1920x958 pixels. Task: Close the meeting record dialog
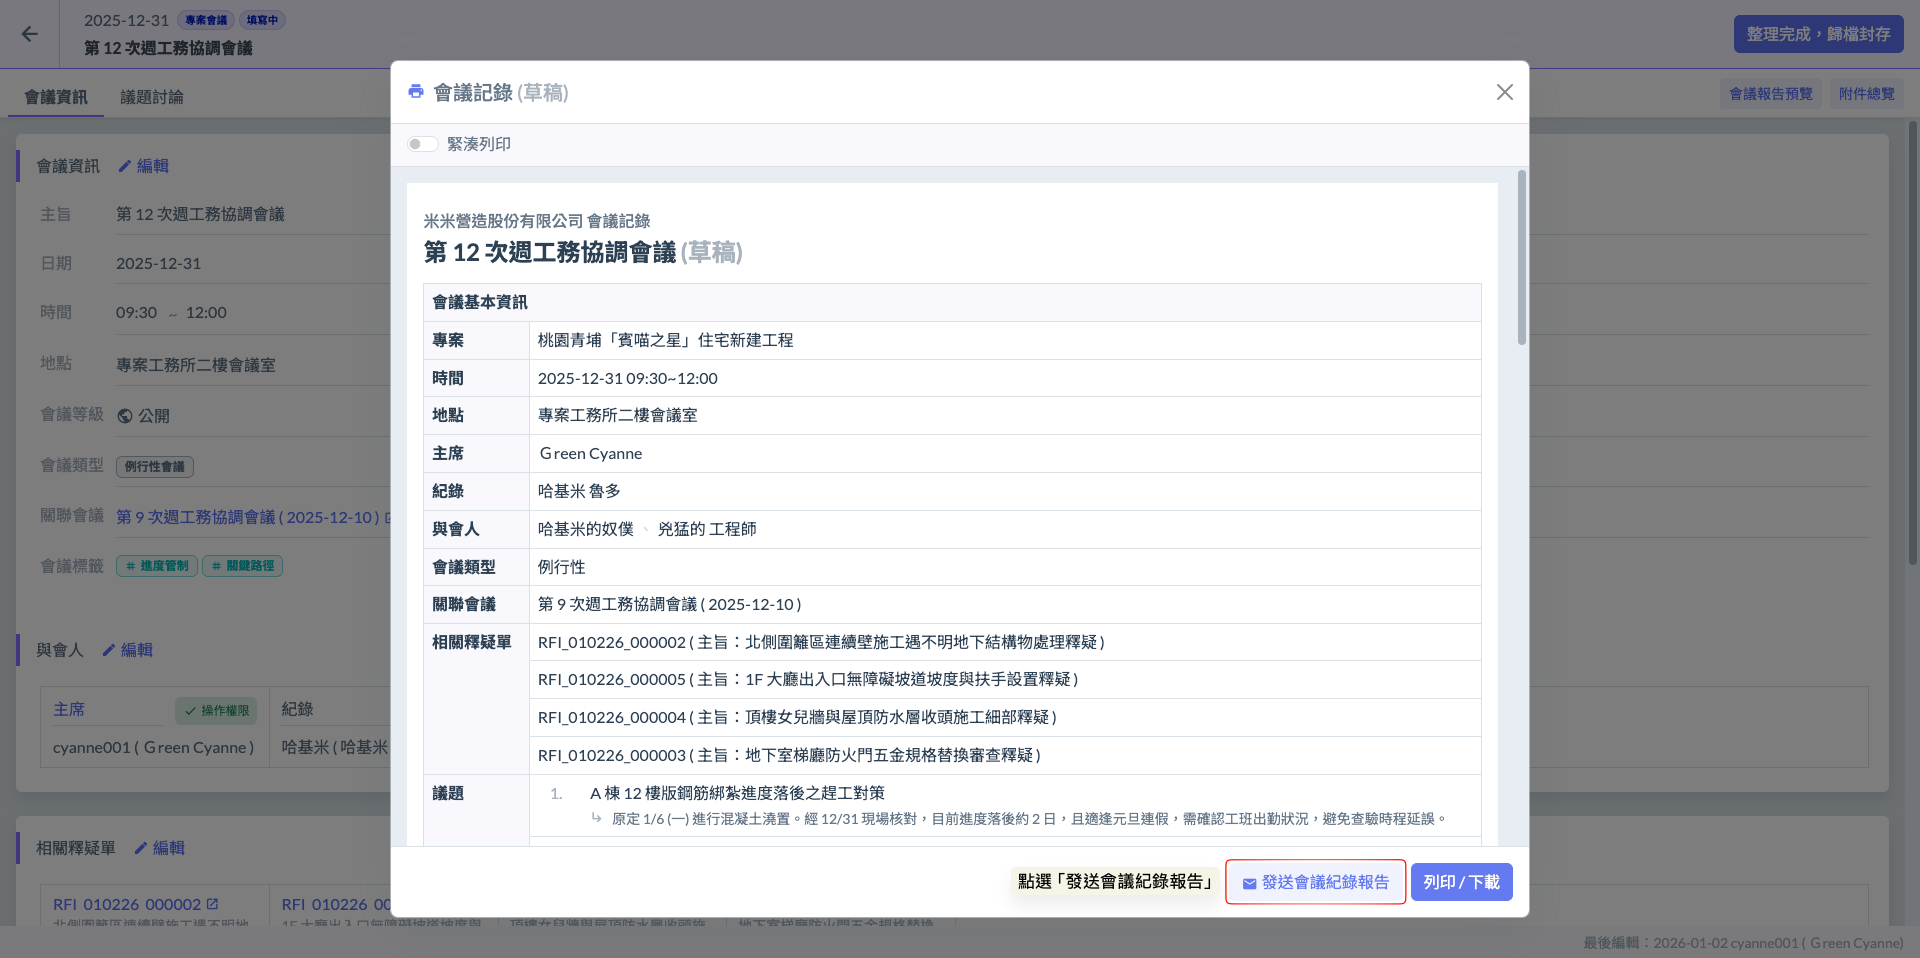[1504, 92]
